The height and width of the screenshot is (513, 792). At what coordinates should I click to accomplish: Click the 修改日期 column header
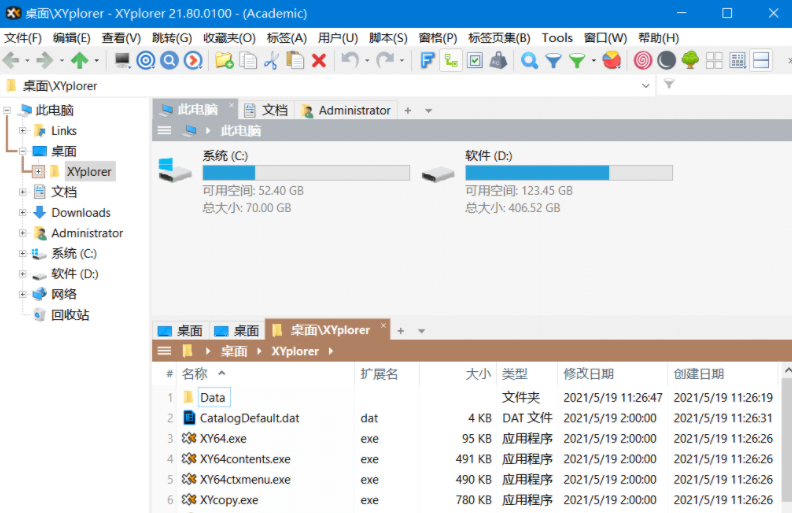pyautogui.click(x=588, y=374)
